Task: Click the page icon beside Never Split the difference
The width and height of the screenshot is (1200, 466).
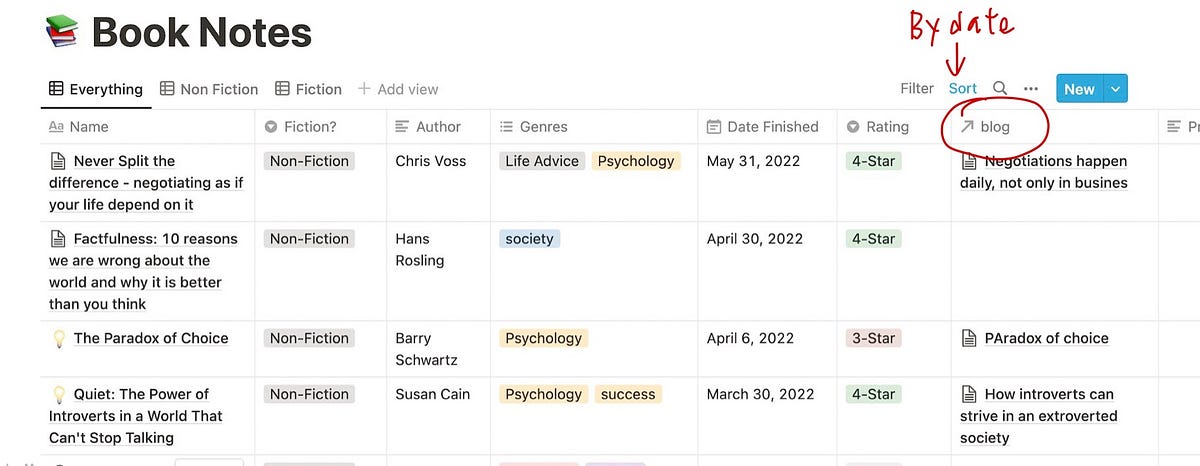Action: coord(58,161)
